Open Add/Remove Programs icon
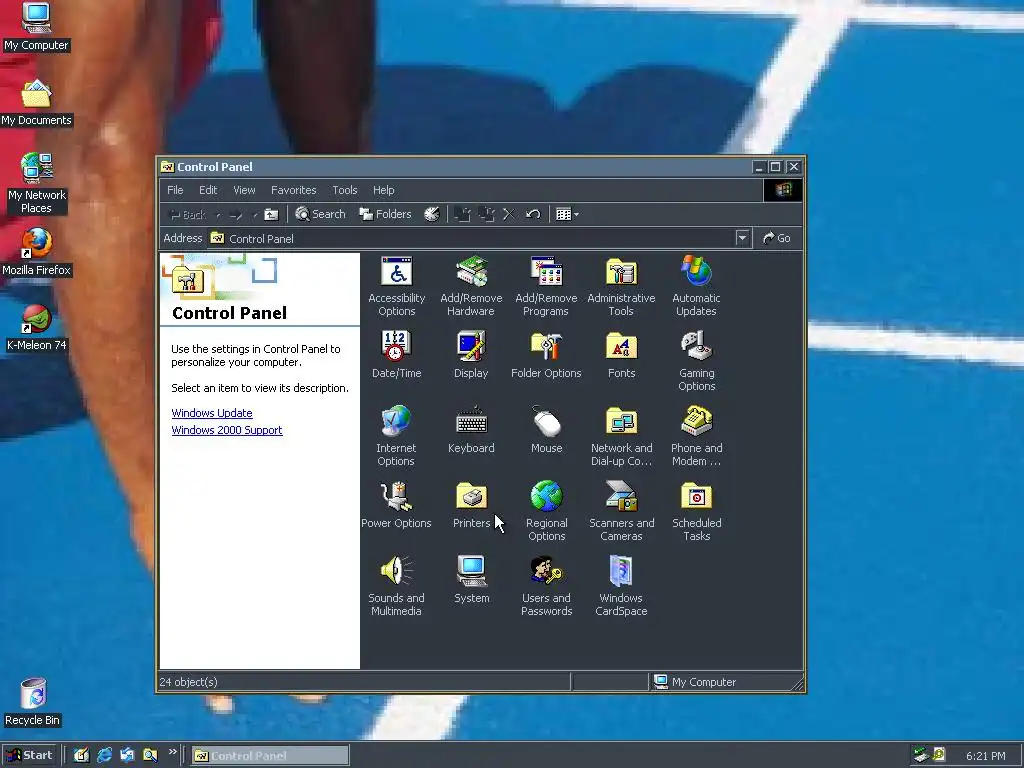The image size is (1024, 768). point(546,286)
